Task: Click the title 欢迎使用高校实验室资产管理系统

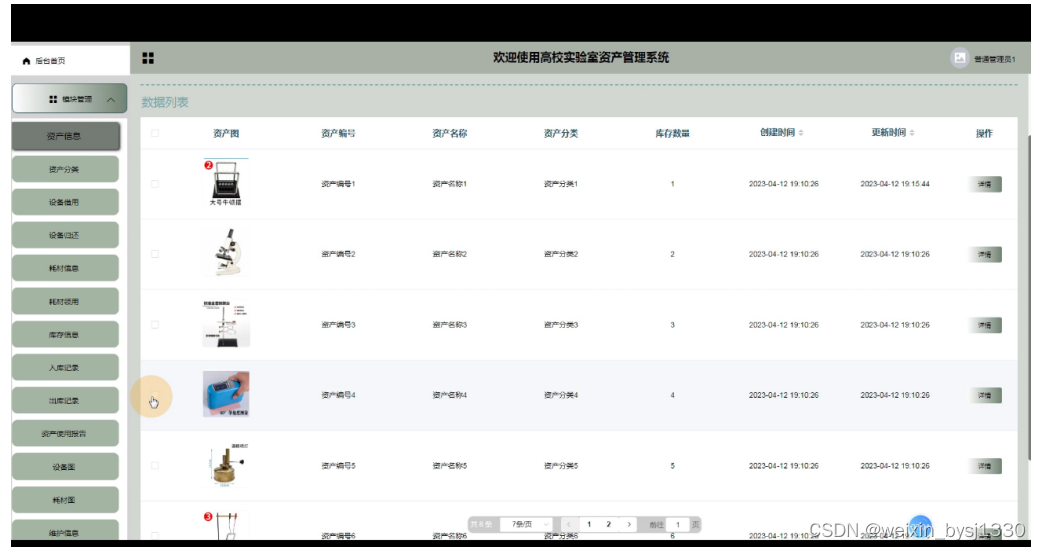Action: [x=581, y=58]
